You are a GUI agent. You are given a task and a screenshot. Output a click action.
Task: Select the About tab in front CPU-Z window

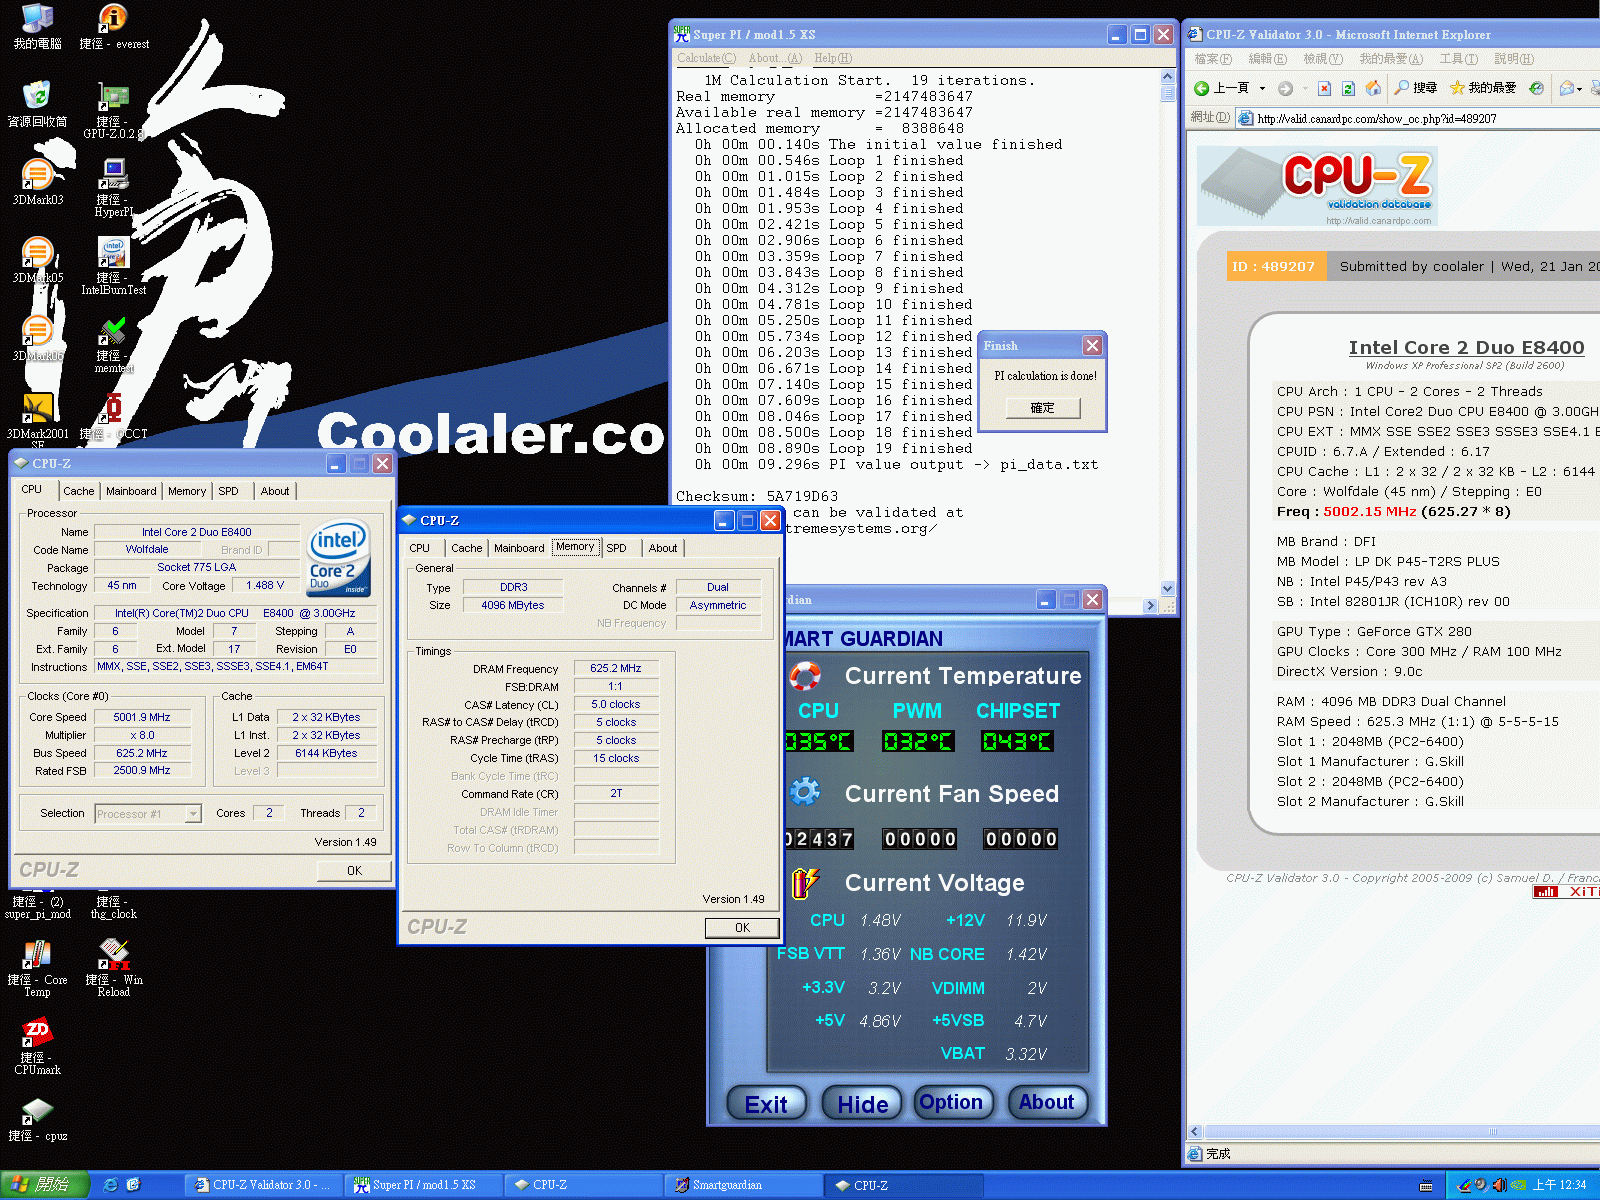663,548
